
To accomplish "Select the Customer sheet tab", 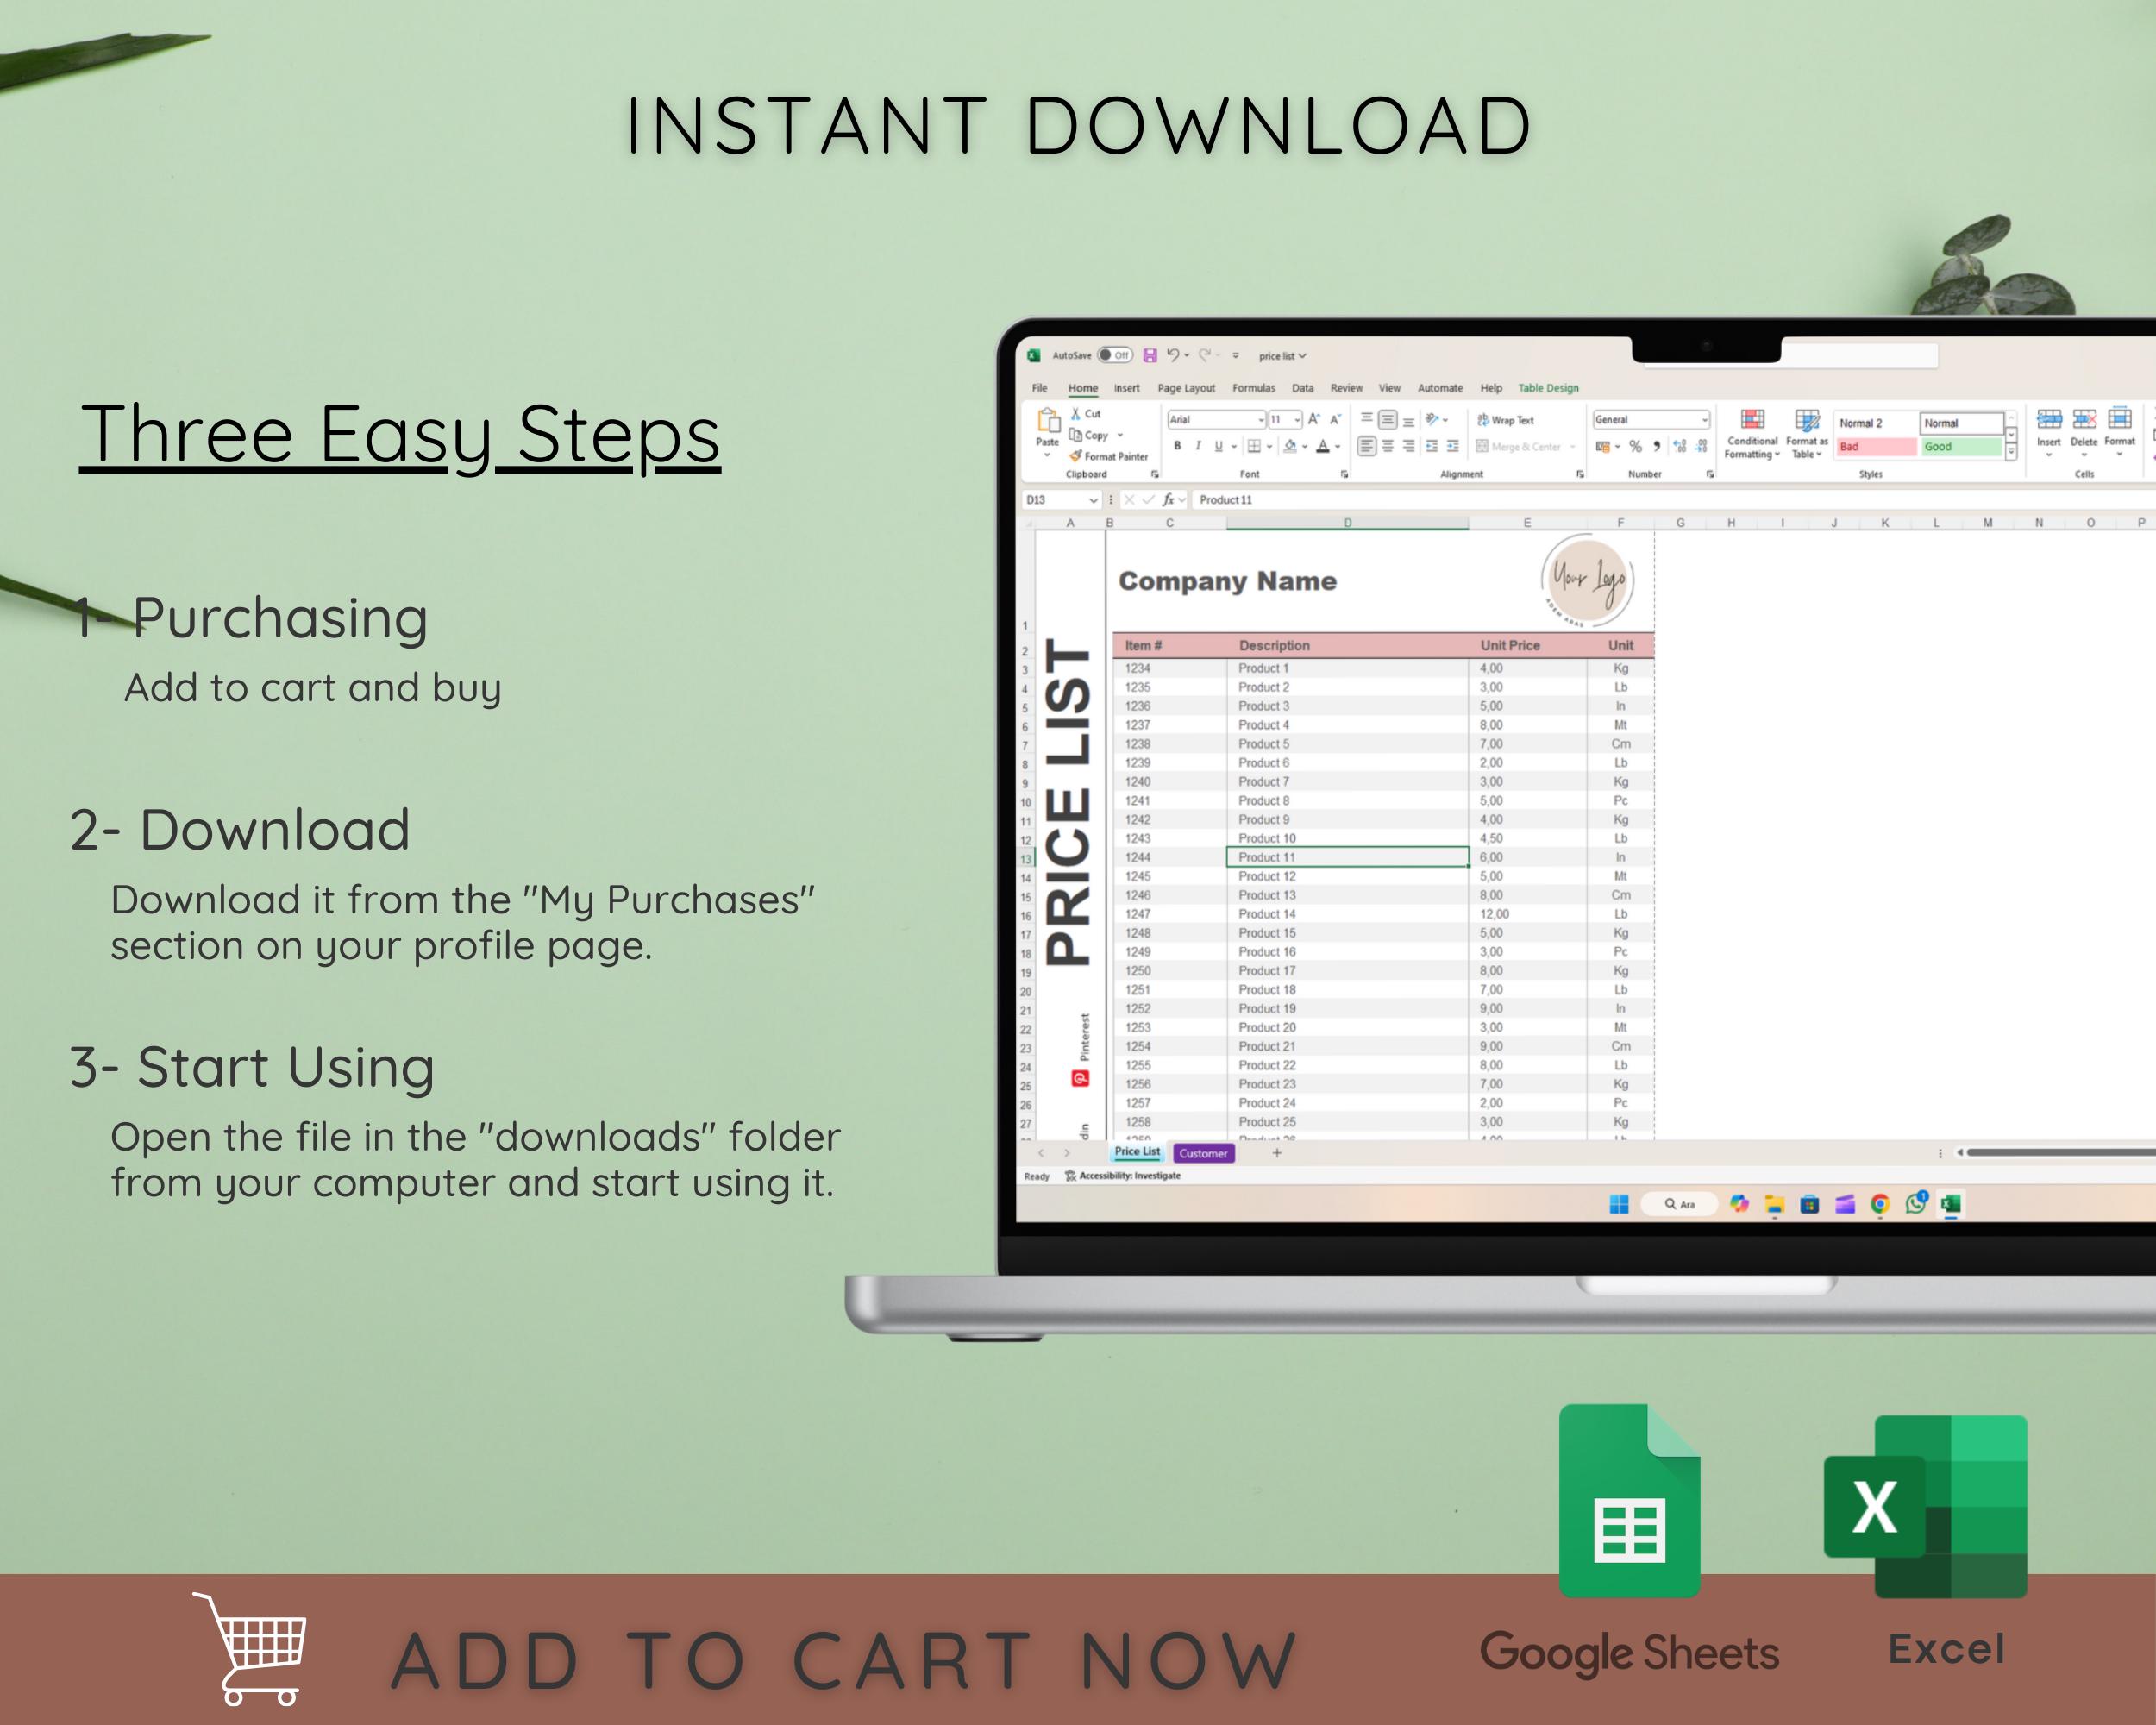I will pyautogui.click(x=1204, y=1153).
